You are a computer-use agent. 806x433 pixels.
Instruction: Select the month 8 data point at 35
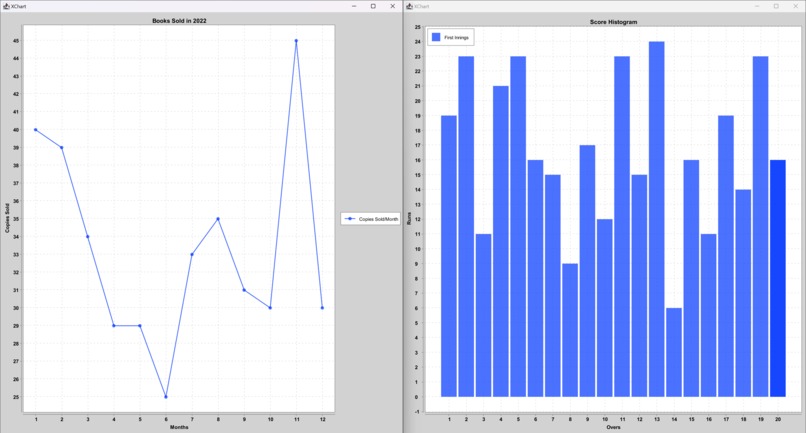(218, 219)
